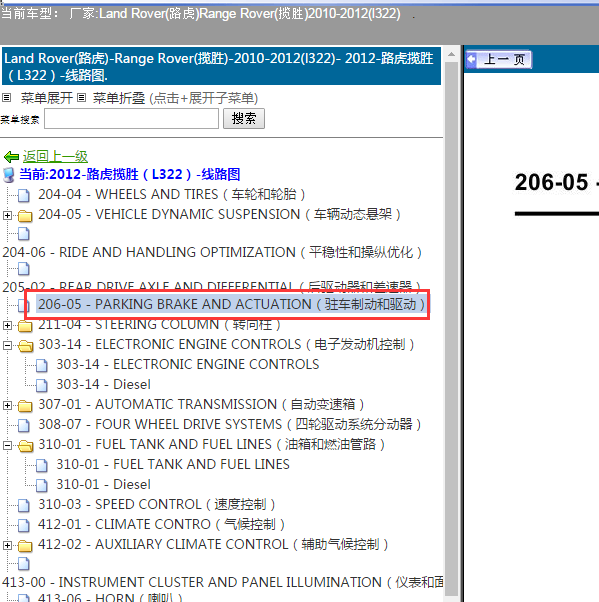Click the left panel scrollbar up arrow
This screenshot has width=599, height=602.
tap(452, 55)
